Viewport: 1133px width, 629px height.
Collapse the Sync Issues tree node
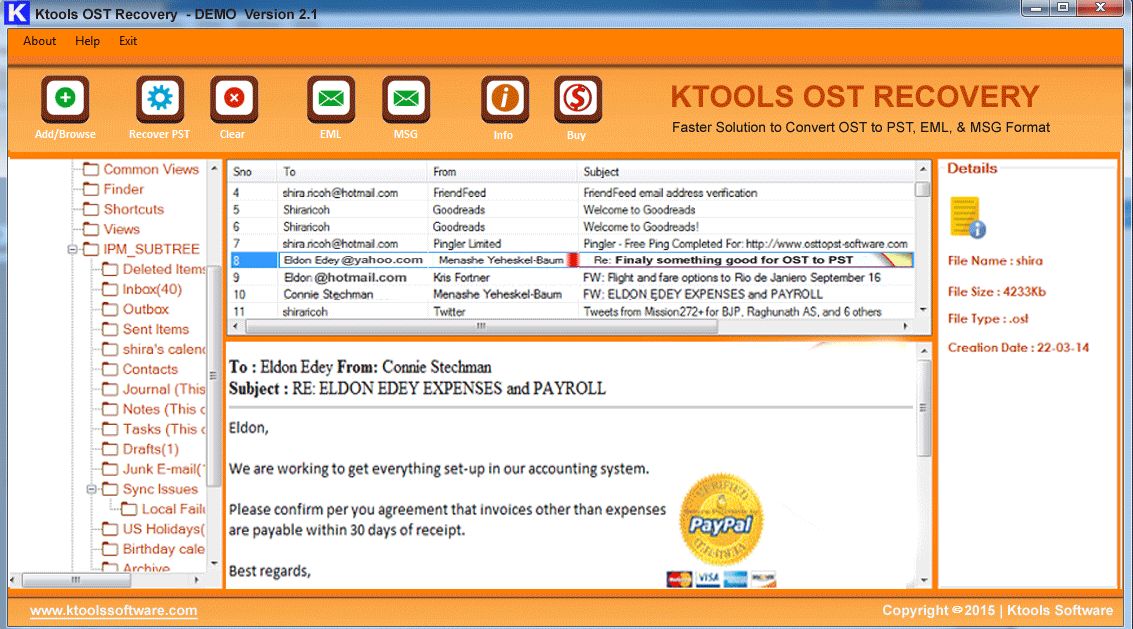pyautogui.click(x=92, y=489)
